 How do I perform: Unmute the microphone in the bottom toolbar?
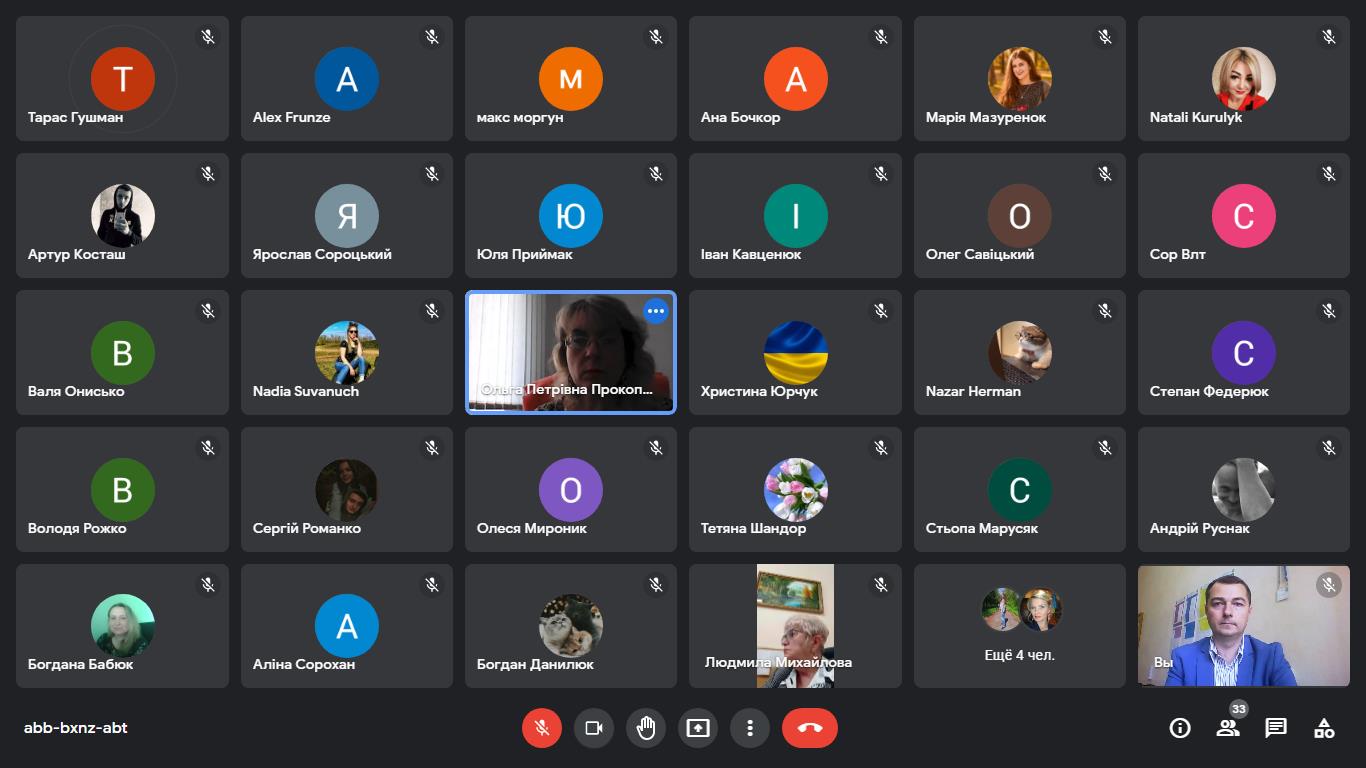[x=542, y=728]
